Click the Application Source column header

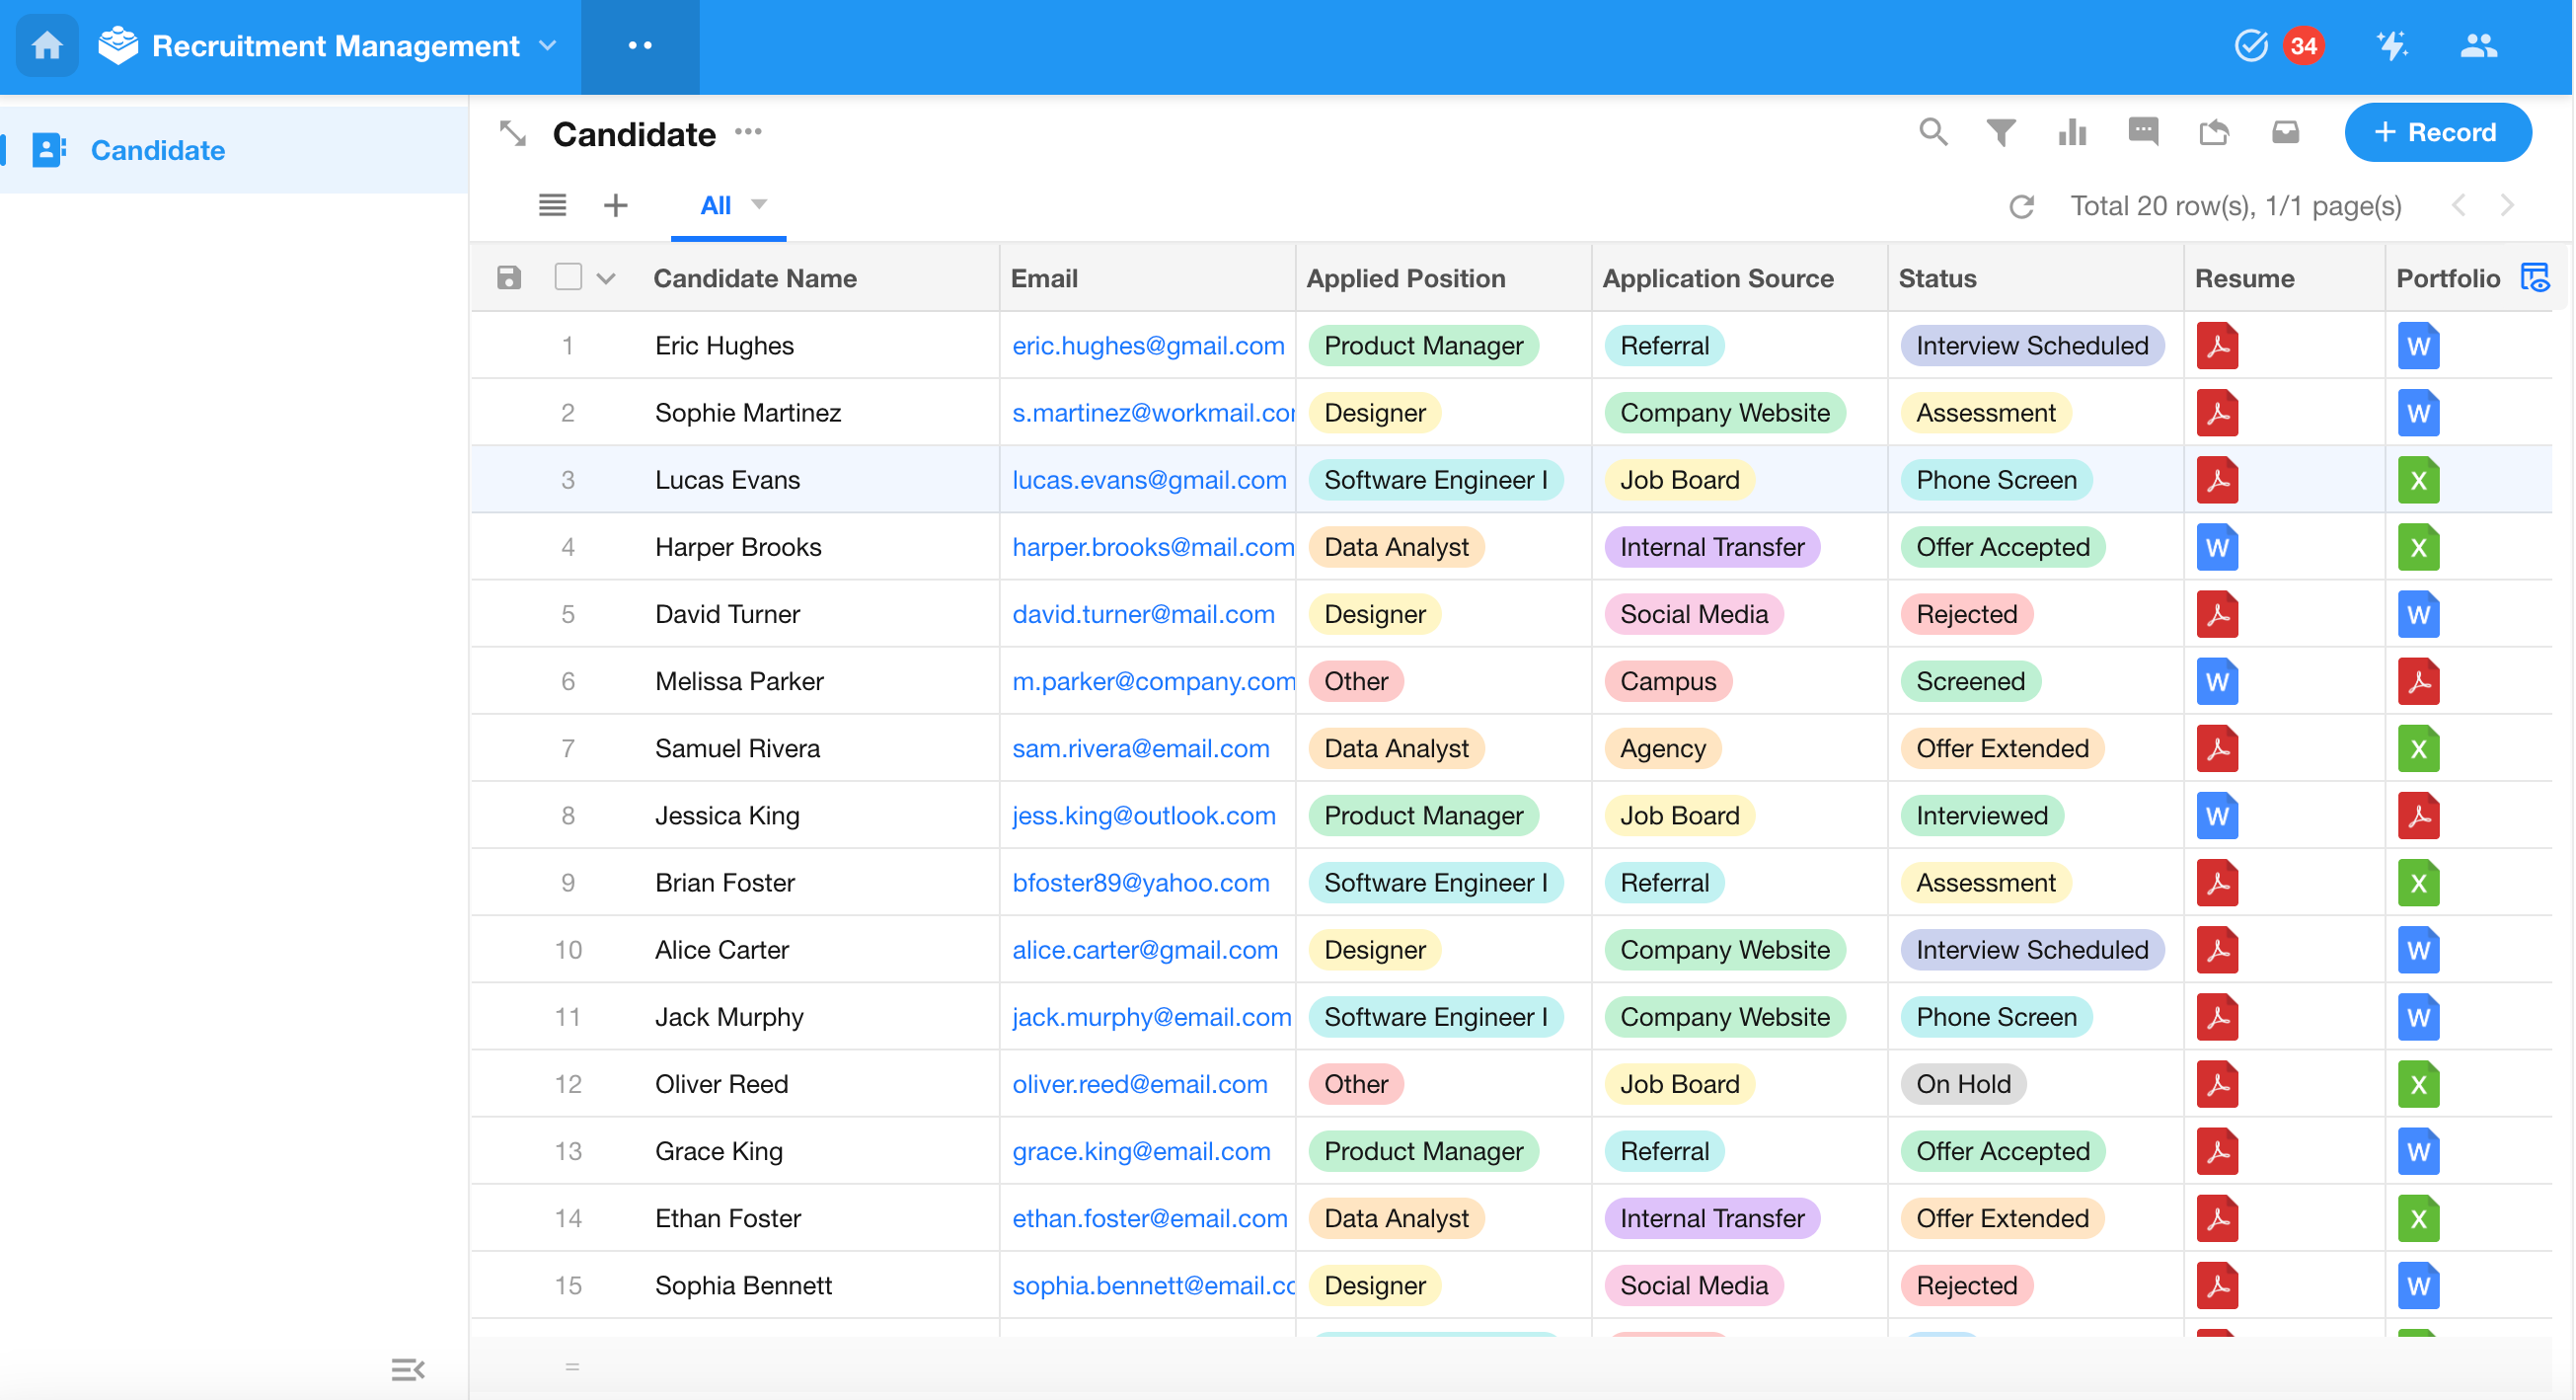[1718, 278]
